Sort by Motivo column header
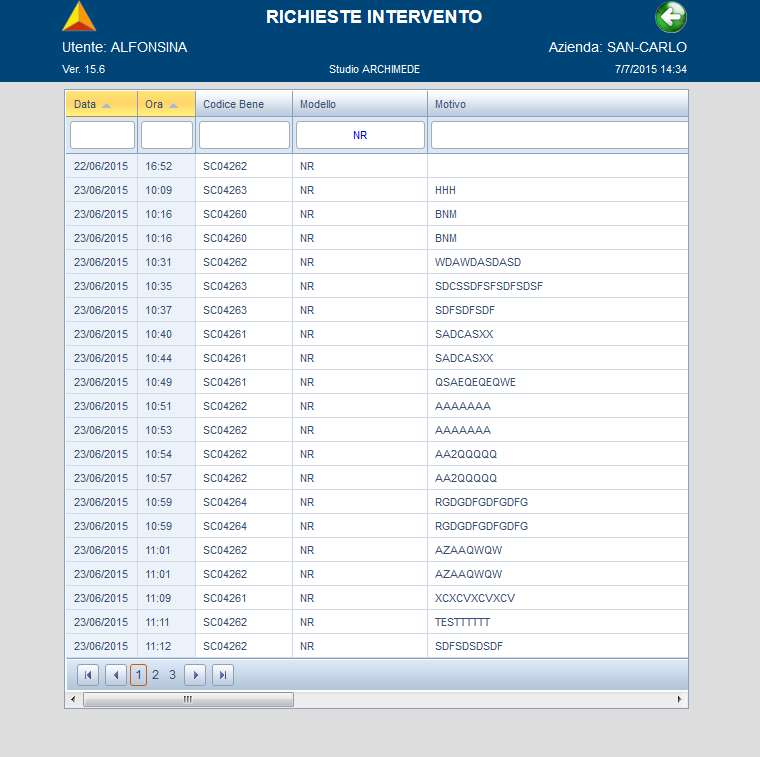760x757 pixels. 557,104
